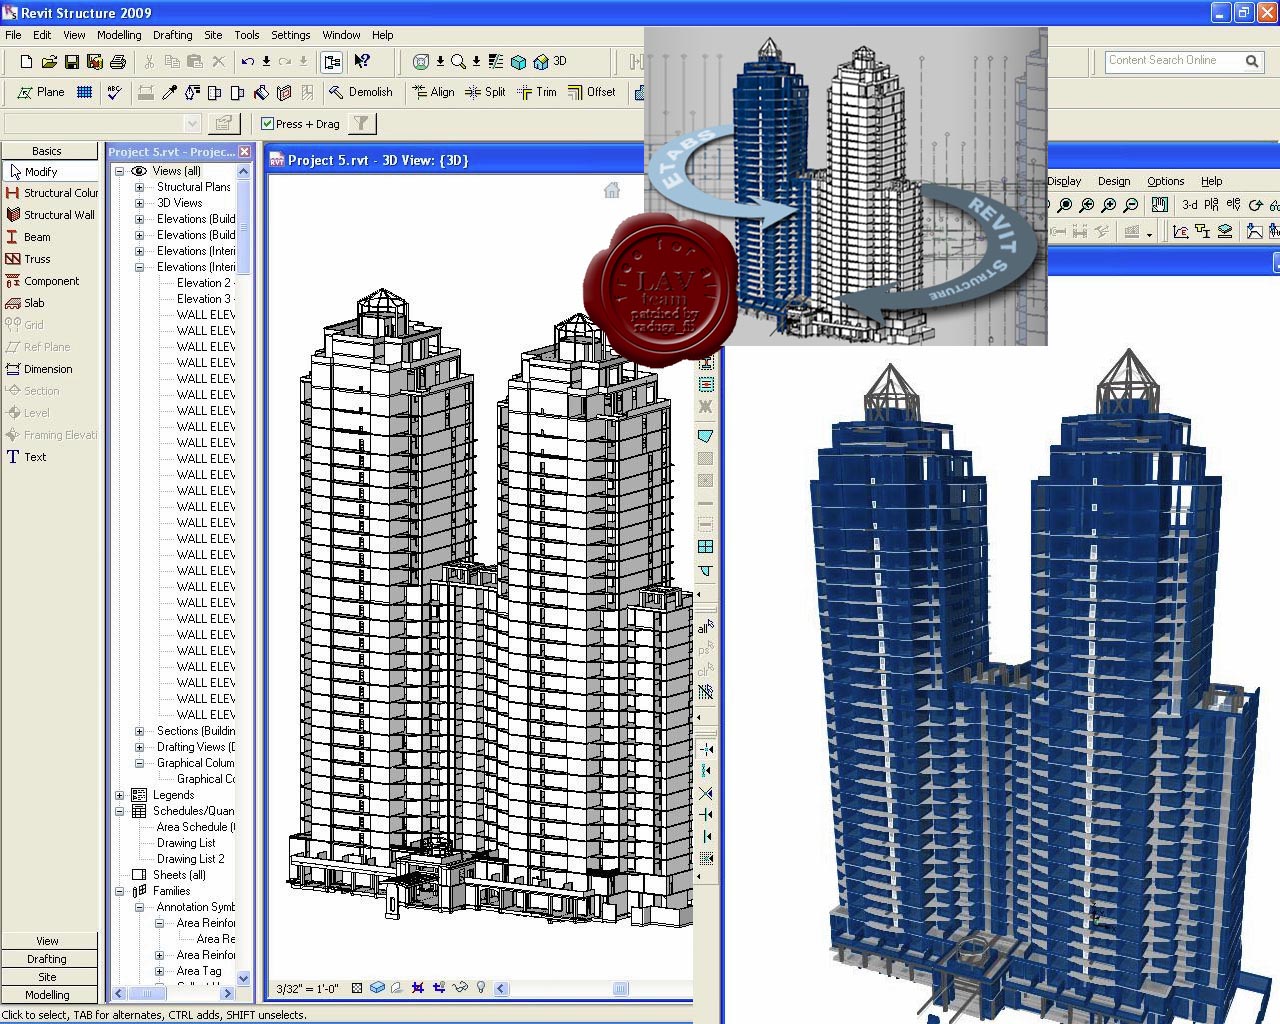Screen dimensions: 1280x1024
Task: Undo the last action with the undo arrow
Action: [x=247, y=62]
